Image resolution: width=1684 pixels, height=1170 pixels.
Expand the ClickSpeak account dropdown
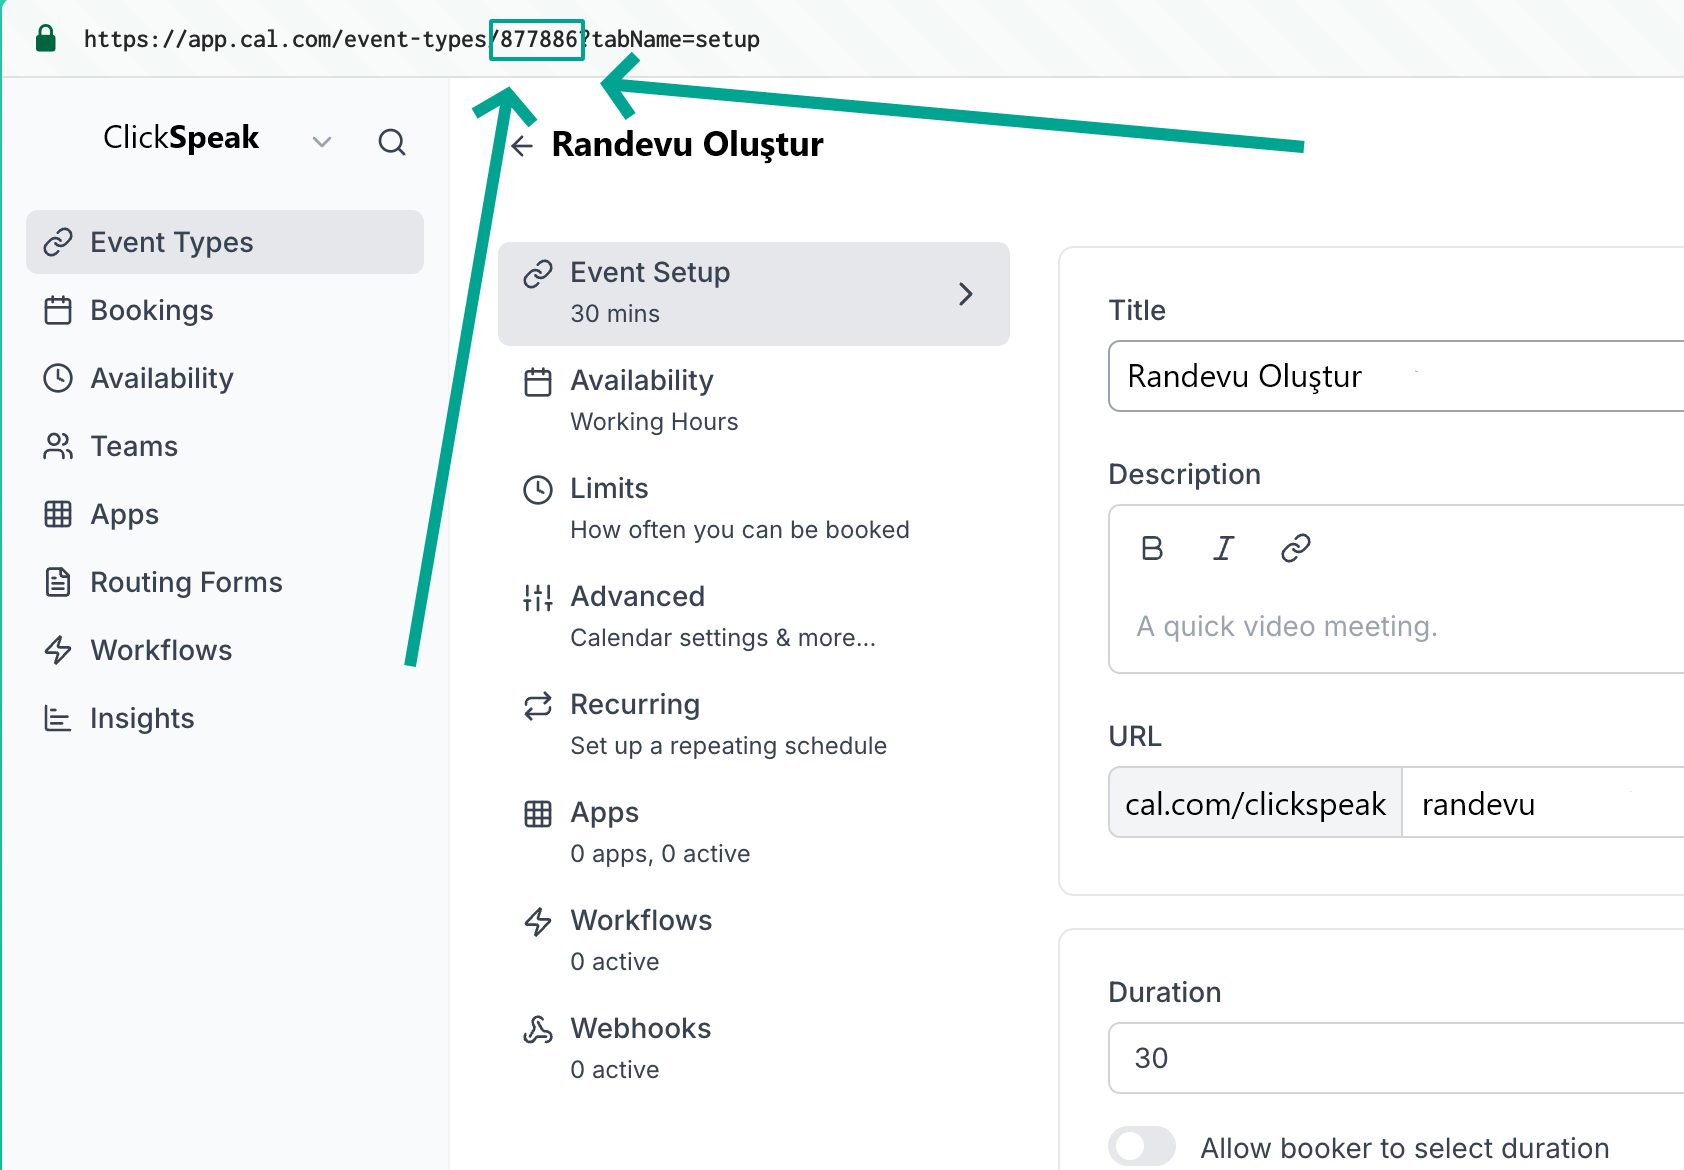coord(321,142)
